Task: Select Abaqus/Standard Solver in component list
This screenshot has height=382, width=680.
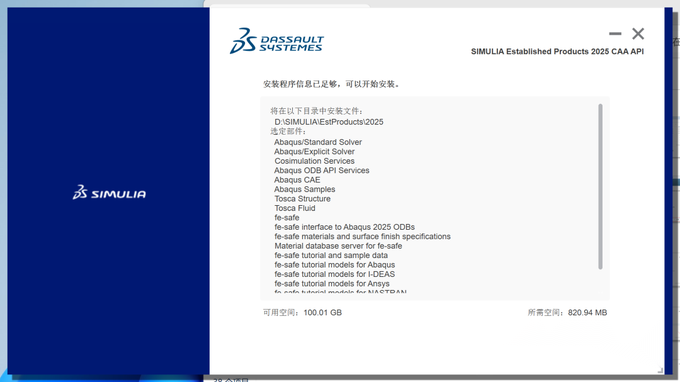Action: [318, 142]
